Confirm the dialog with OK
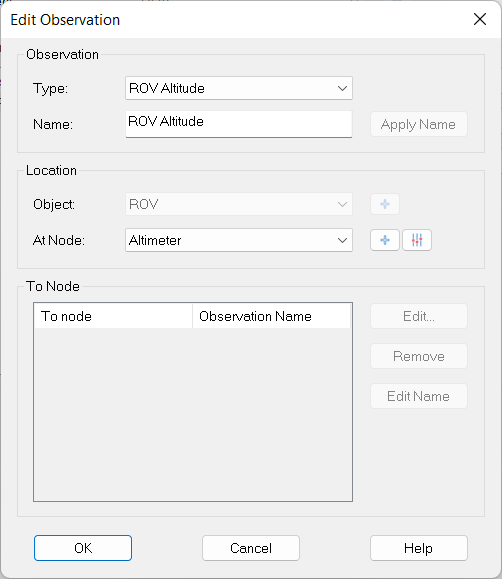Viewport: 502px width, 579px height. click(83, 548)
